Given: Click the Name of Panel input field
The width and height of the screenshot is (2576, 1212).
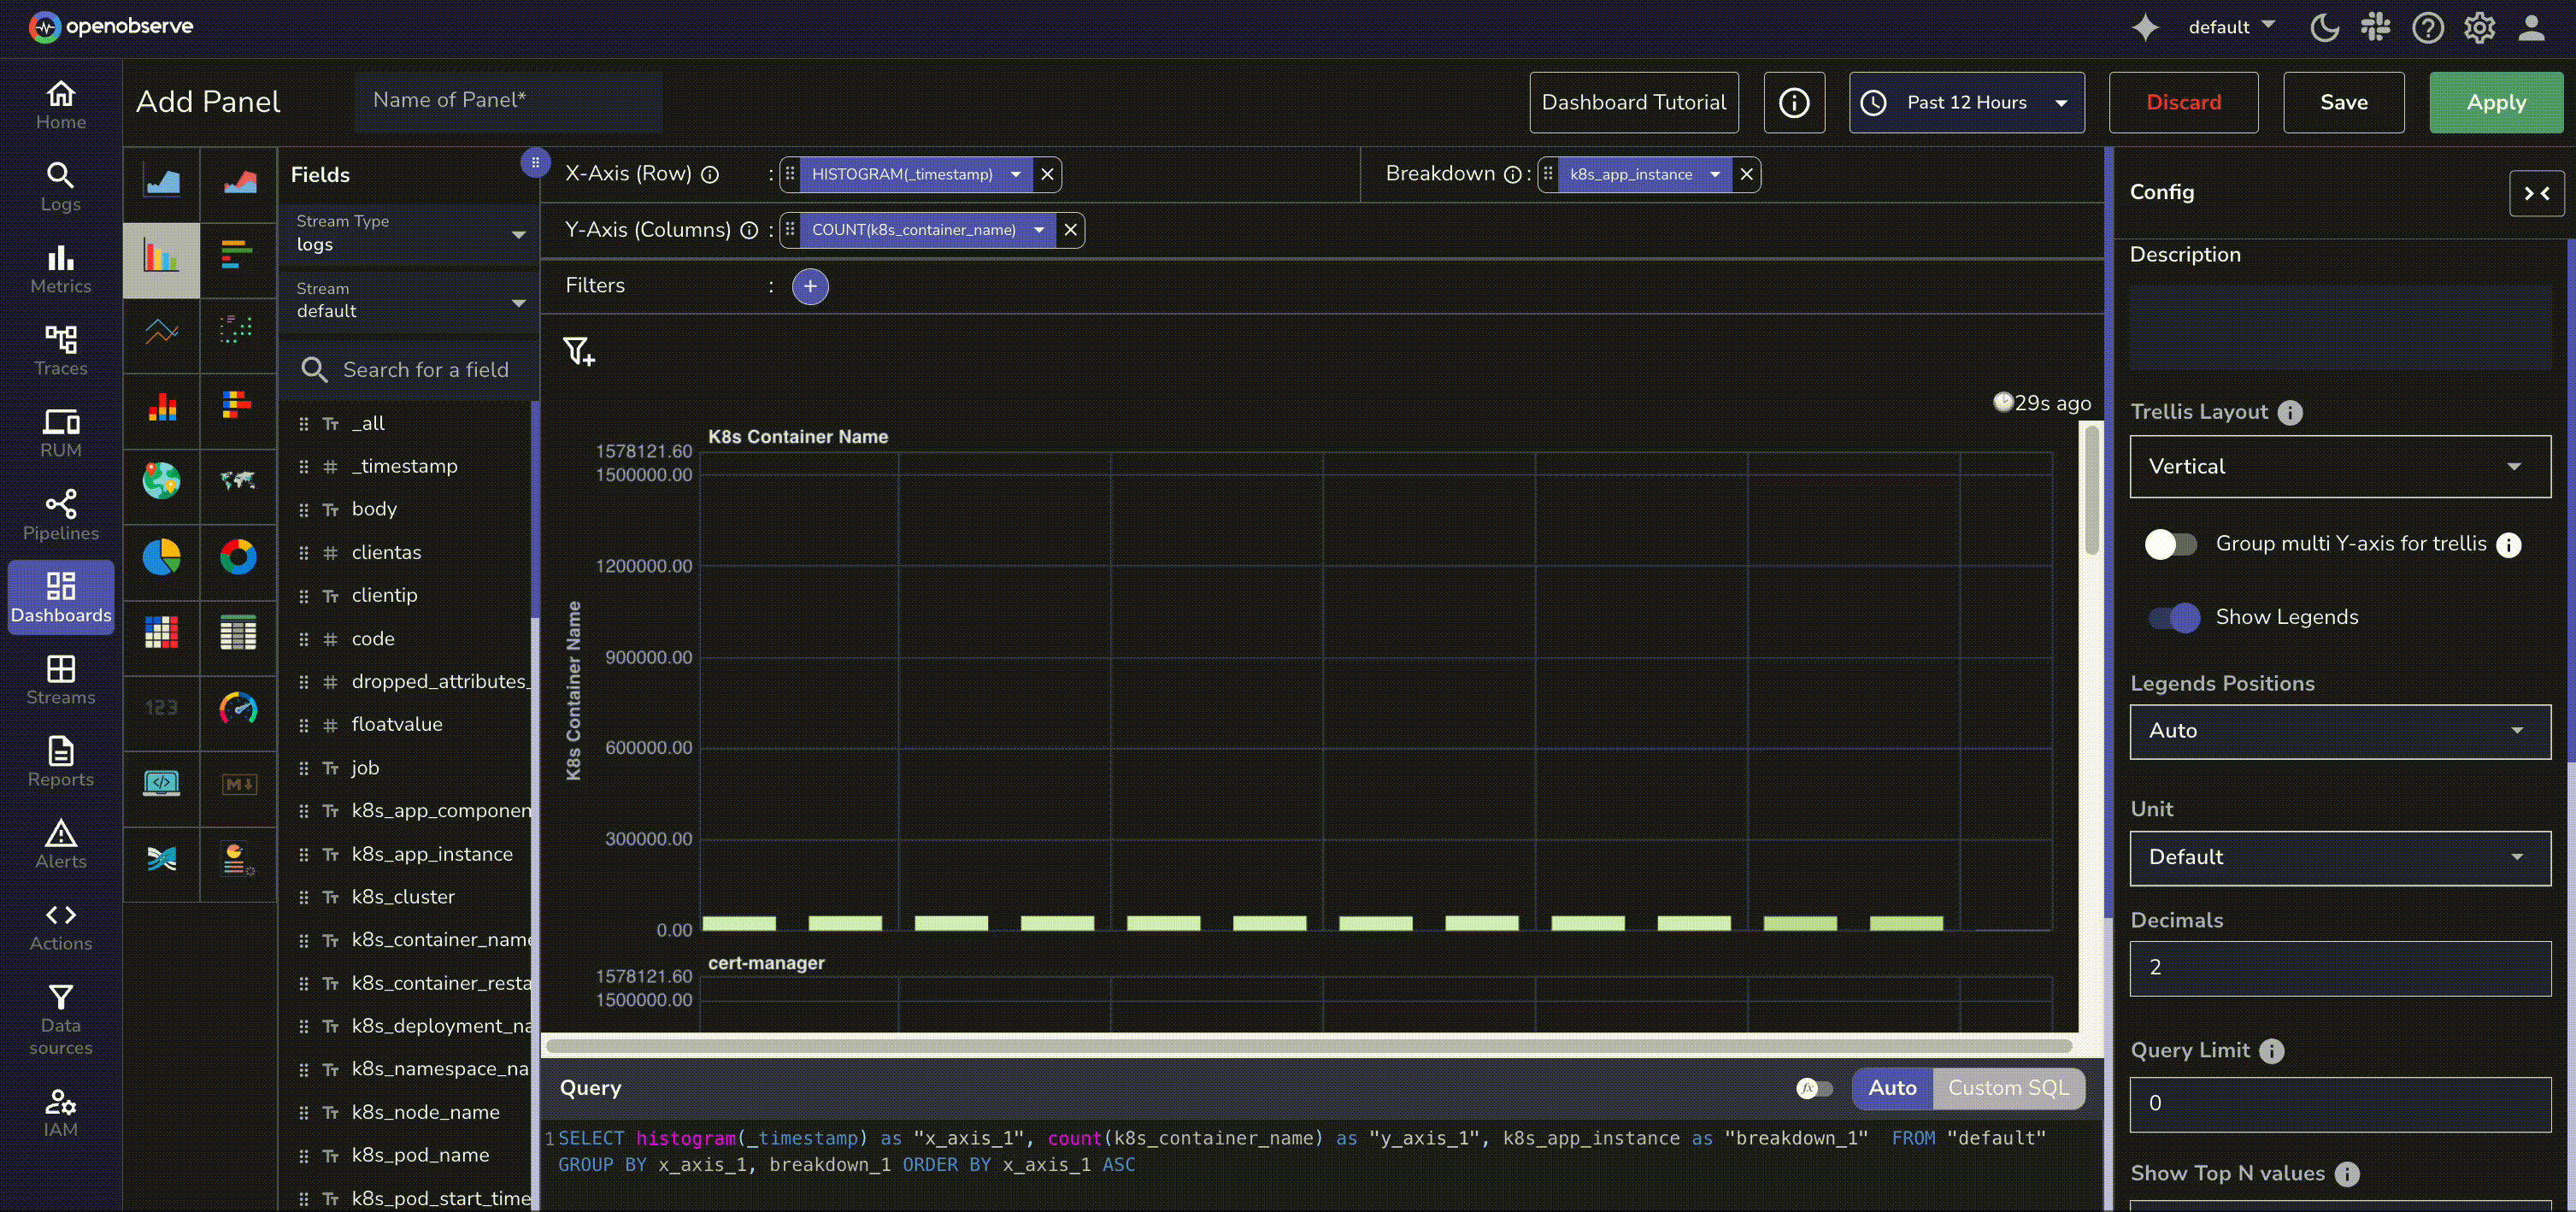Looking at the screenshot, I should pos(508,101).
